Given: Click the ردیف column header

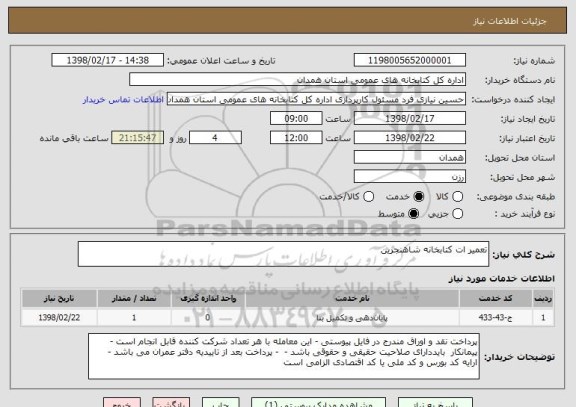Looking at the screenshot, I should [x=543, y=298].
